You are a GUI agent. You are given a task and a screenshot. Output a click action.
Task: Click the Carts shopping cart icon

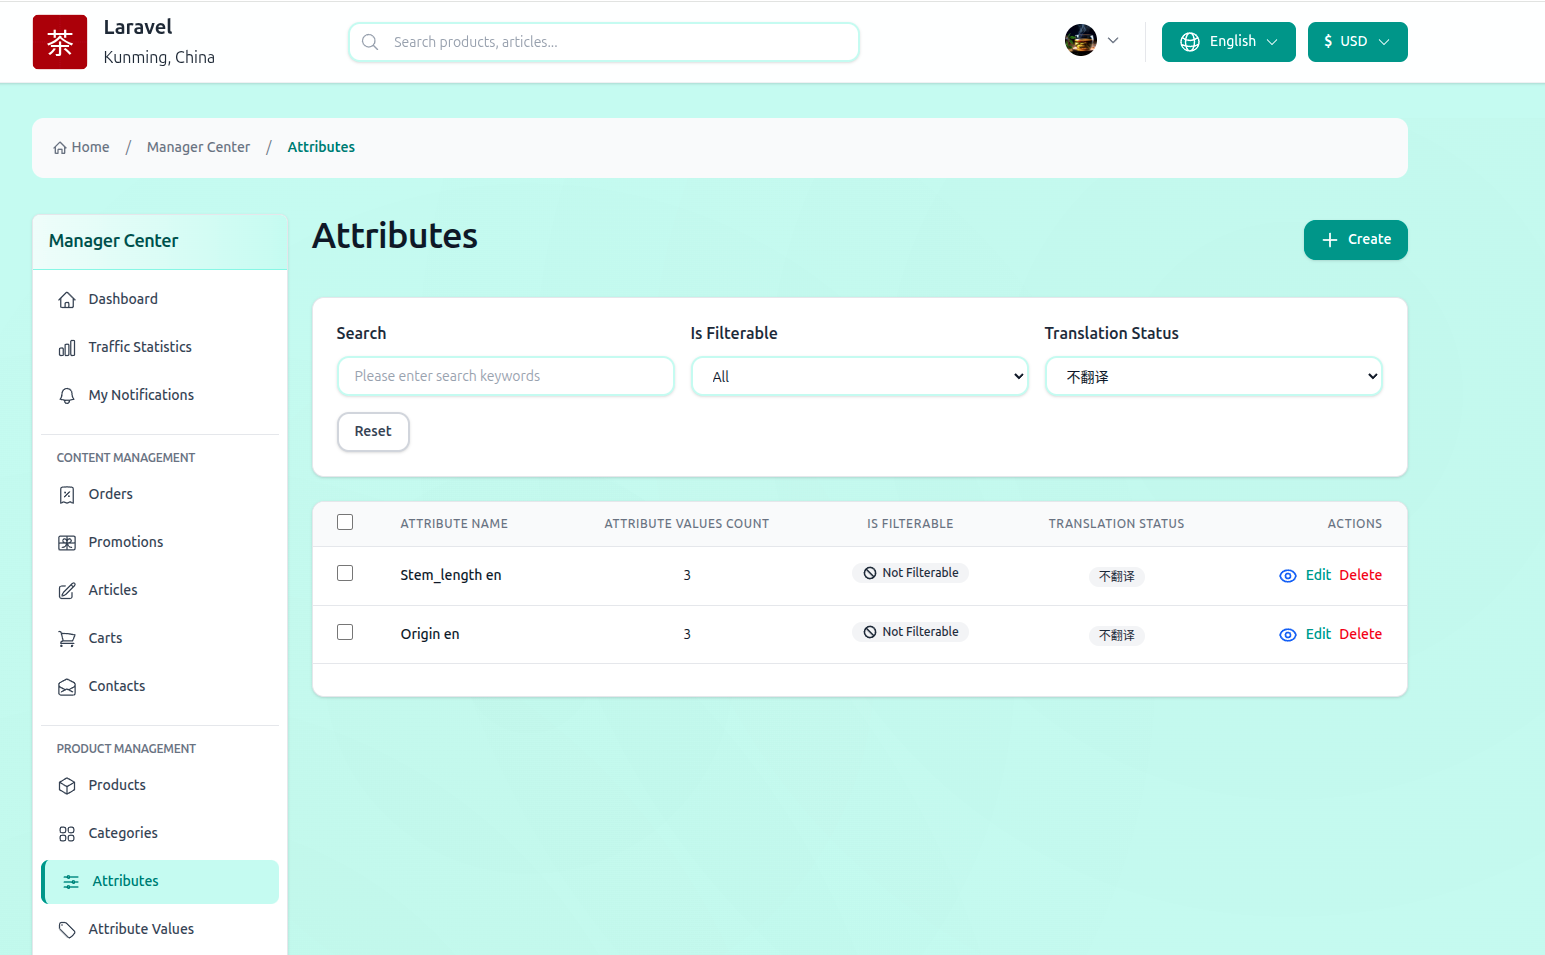(67, 639)
